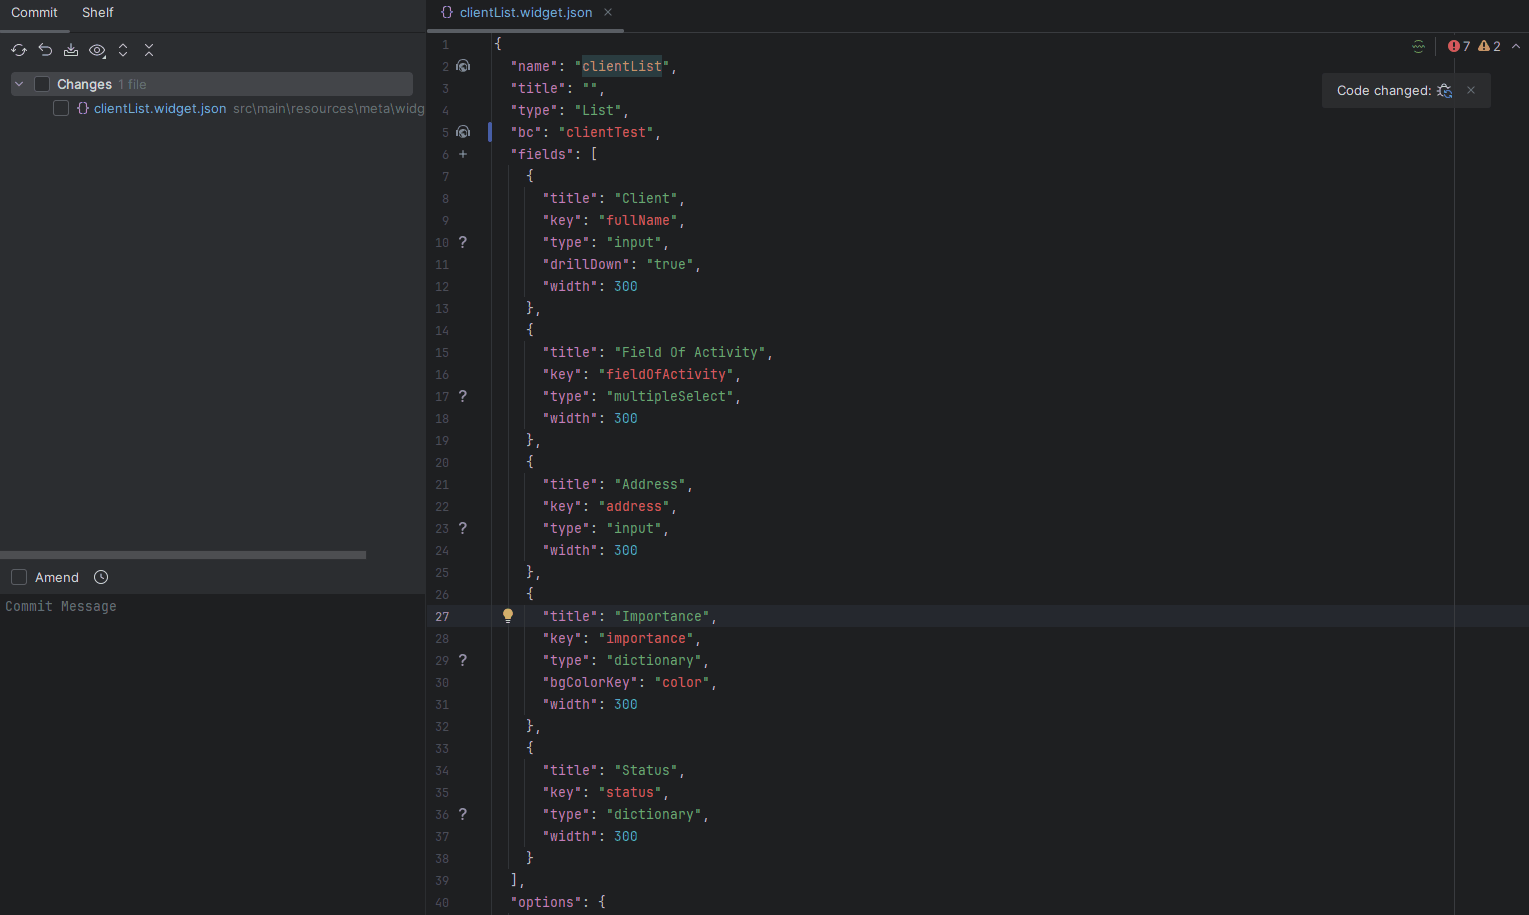Image resolution: width=1529 pixels, height=915 pixels.
Task: Tick the Changes group checkbox
Action: (42, 84)
